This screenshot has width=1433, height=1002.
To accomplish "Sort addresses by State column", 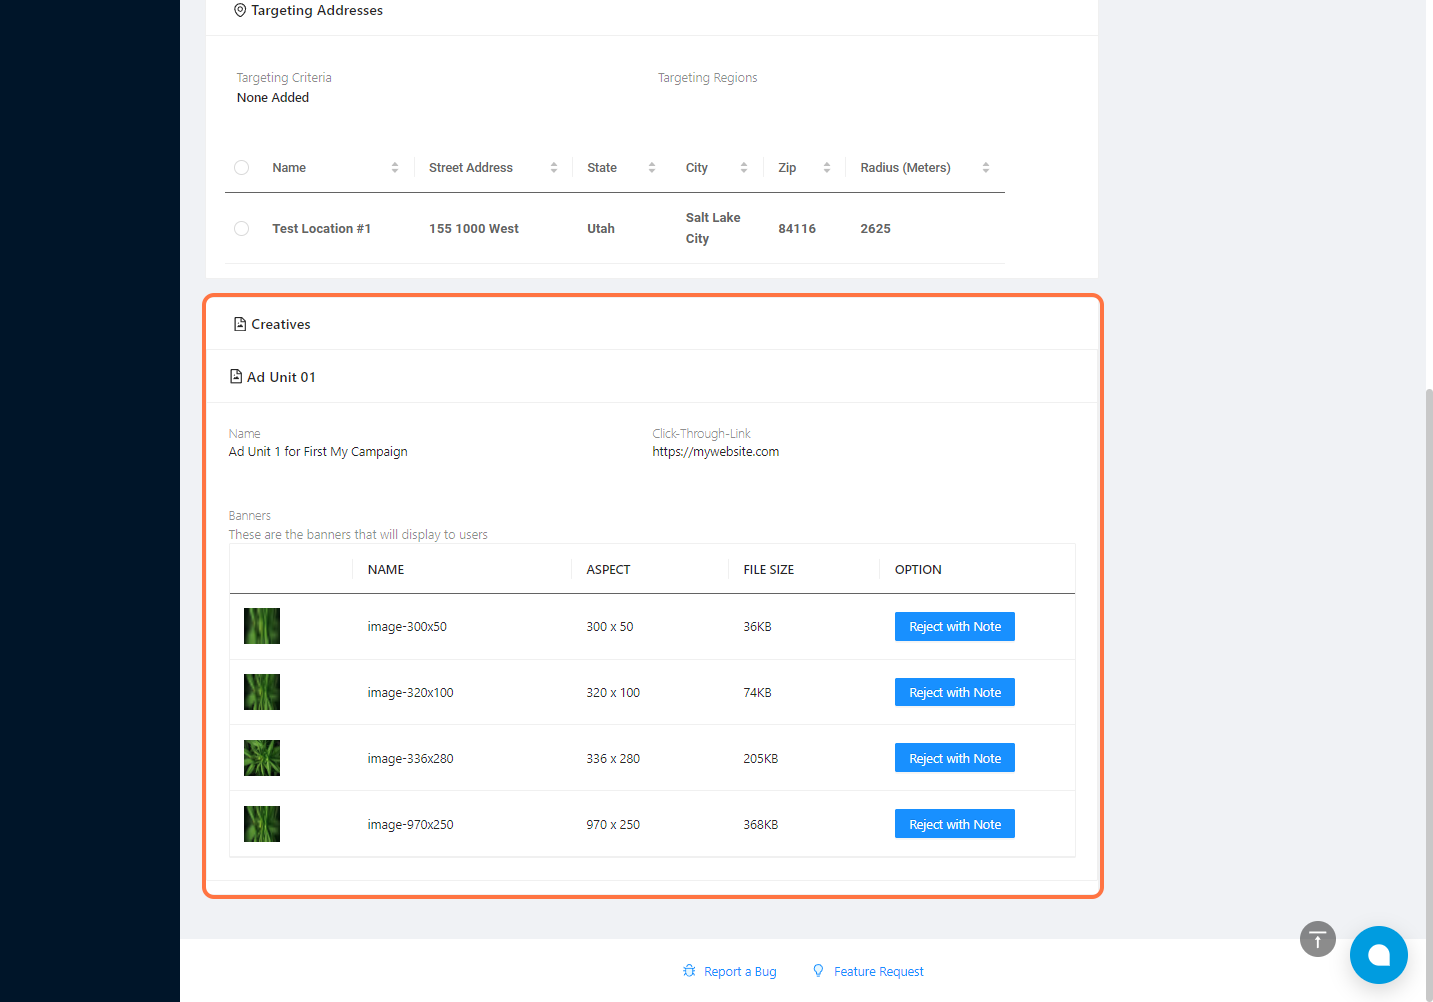I will click(x=652, y=168).
